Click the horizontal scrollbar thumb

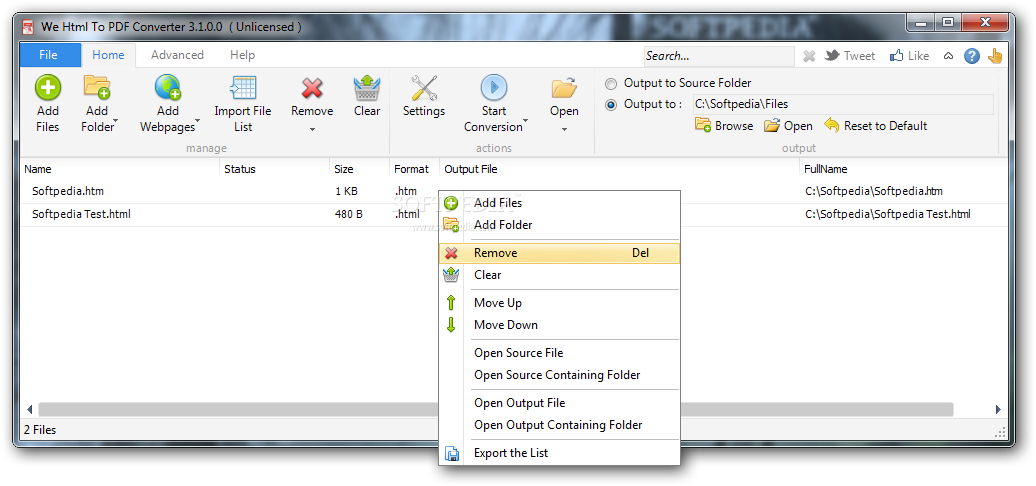[496, 409]
